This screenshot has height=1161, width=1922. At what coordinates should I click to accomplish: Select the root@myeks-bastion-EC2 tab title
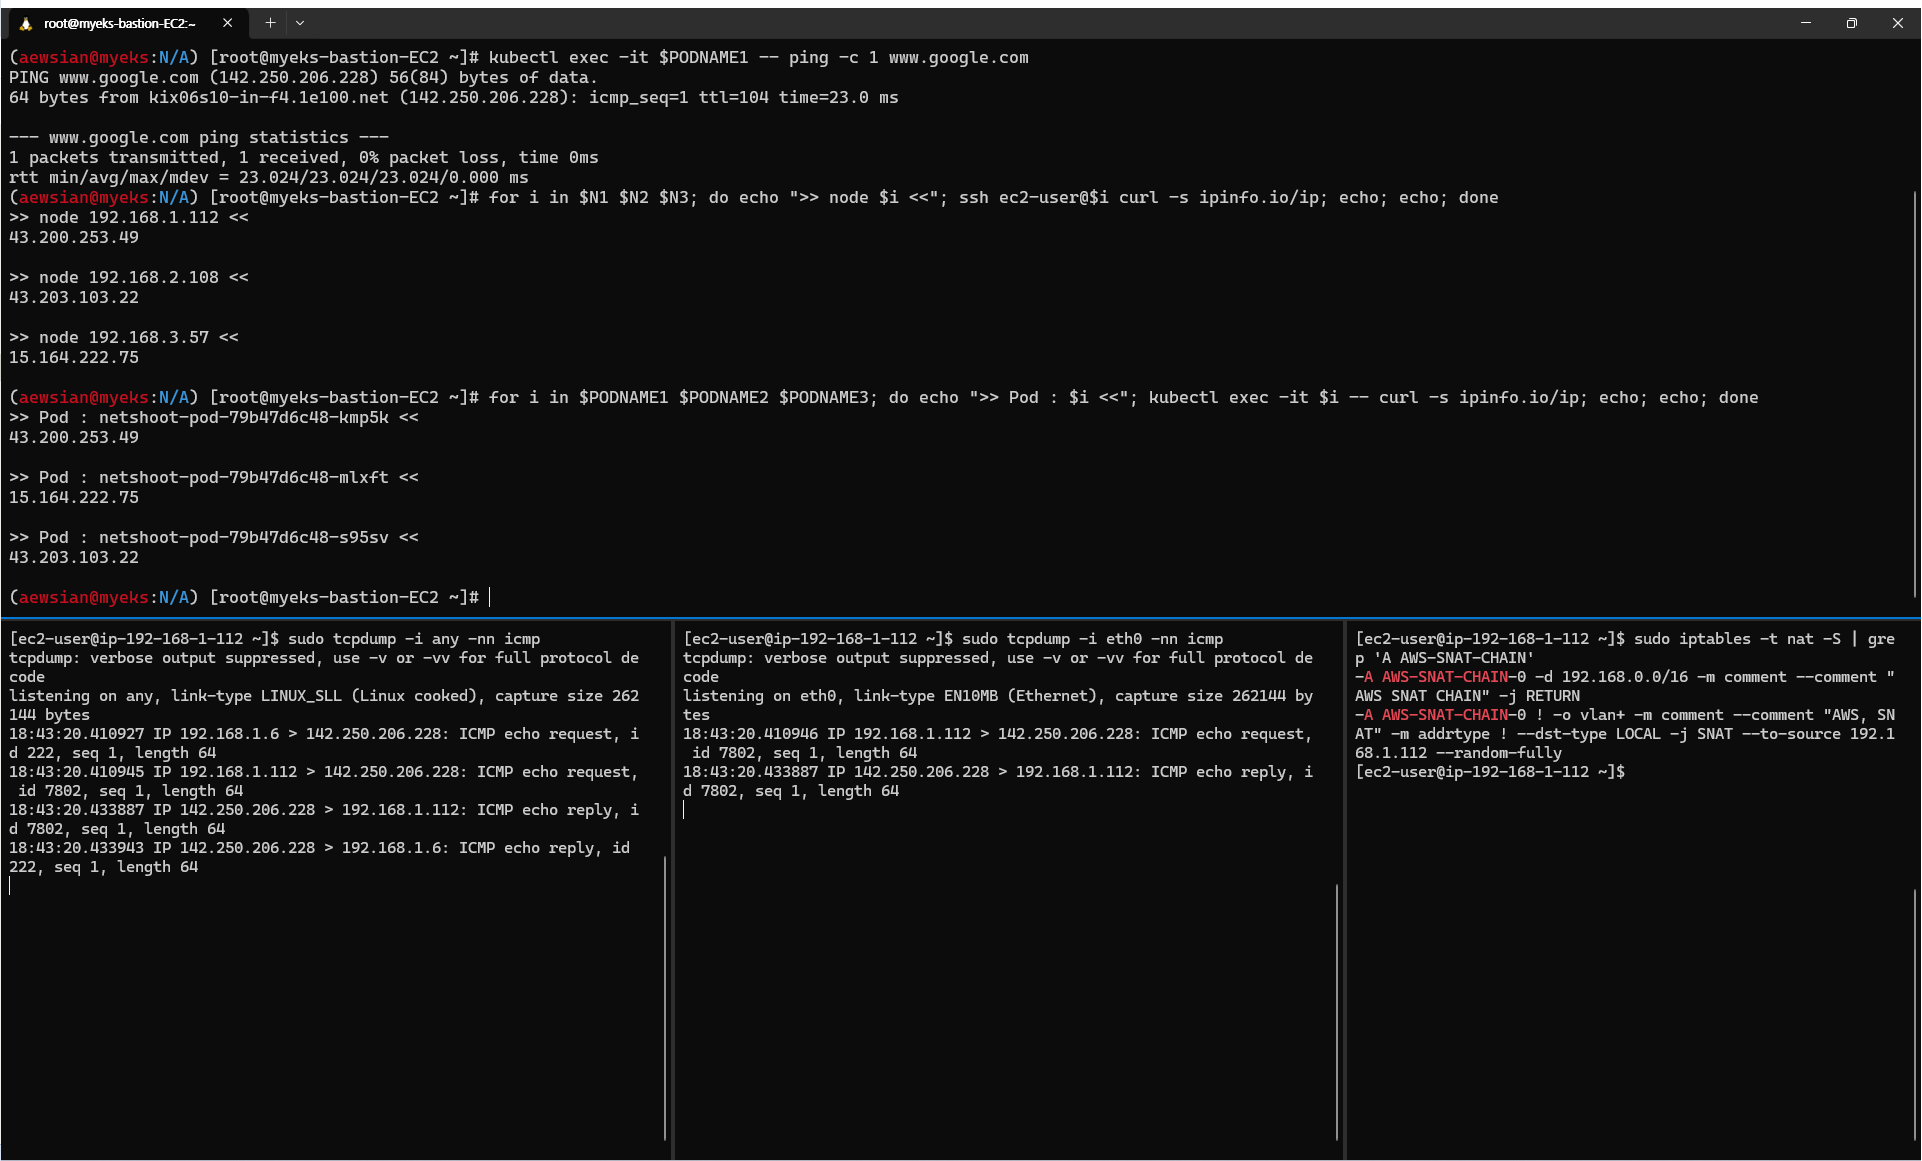(120, 23)
